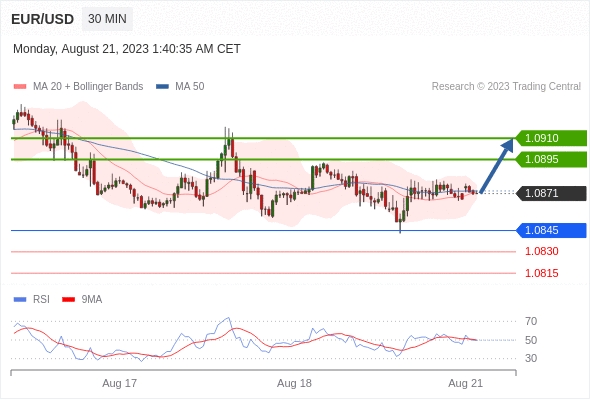Select the 1.0895 resistance price tag
The image size is (590, 400).
click(551, 159)
